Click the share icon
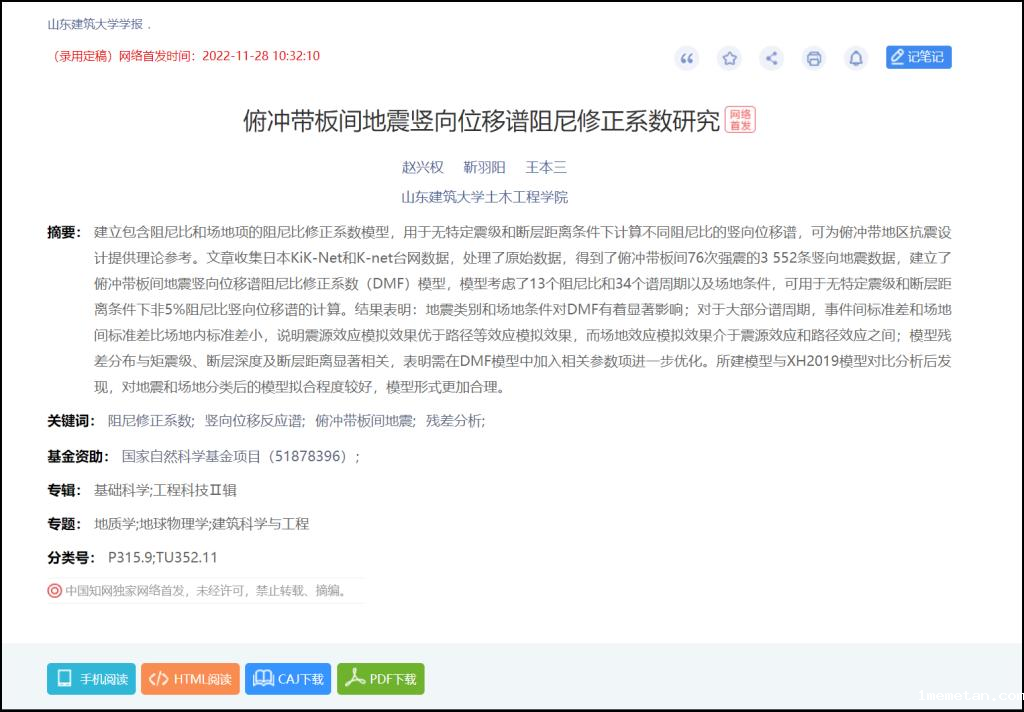The width and height of the screenshot is (1024, 712). point(771,58)
